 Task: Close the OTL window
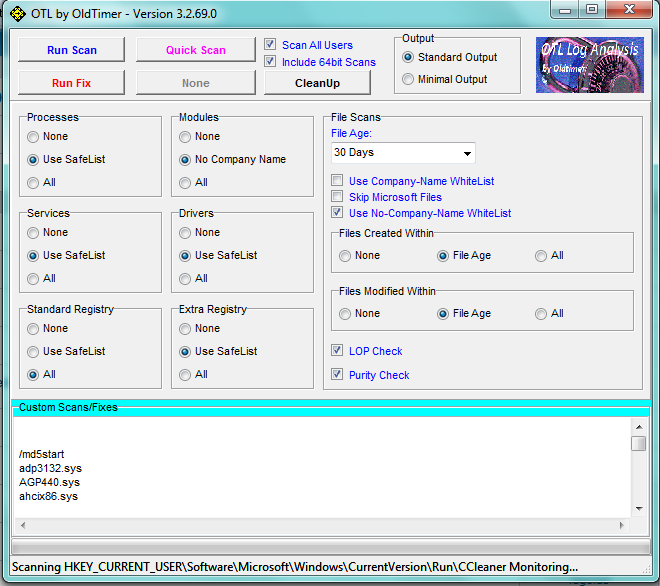[629, 10]
